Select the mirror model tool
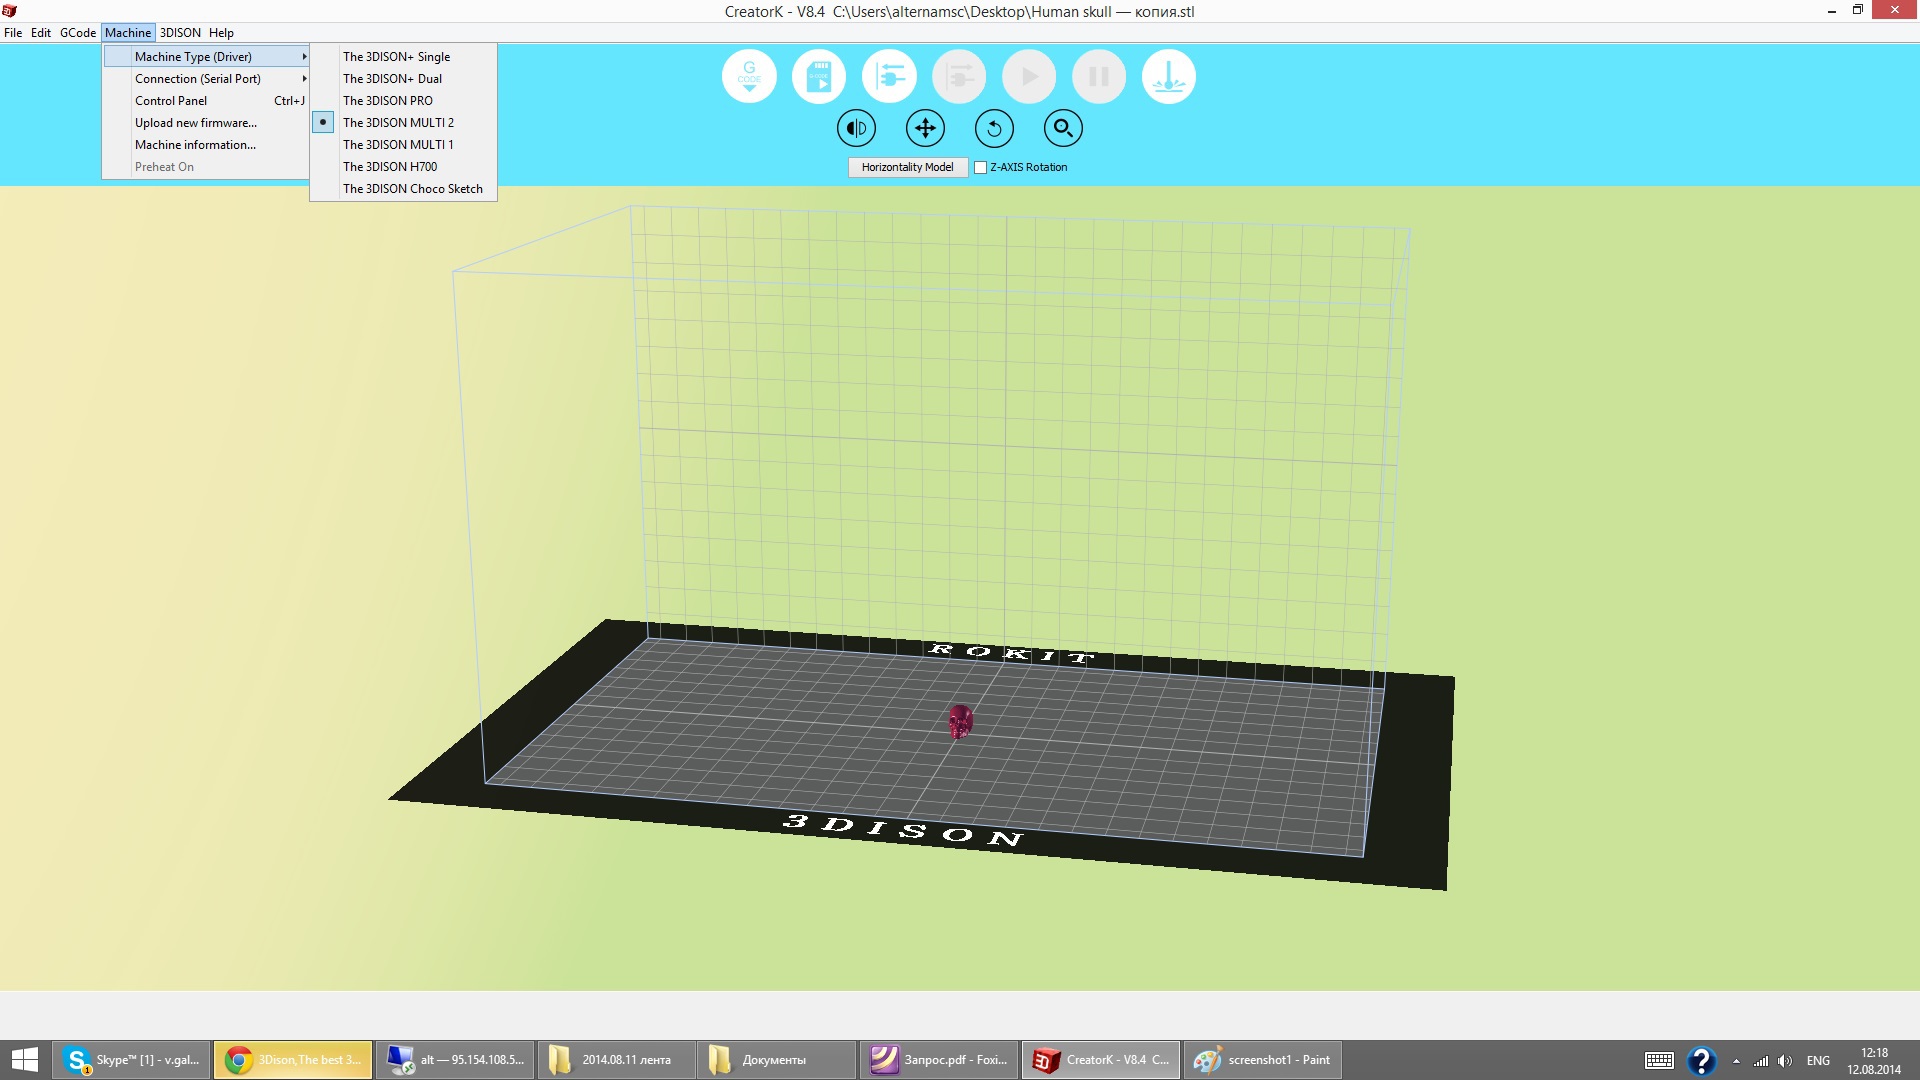 click(x=856, y=128)
